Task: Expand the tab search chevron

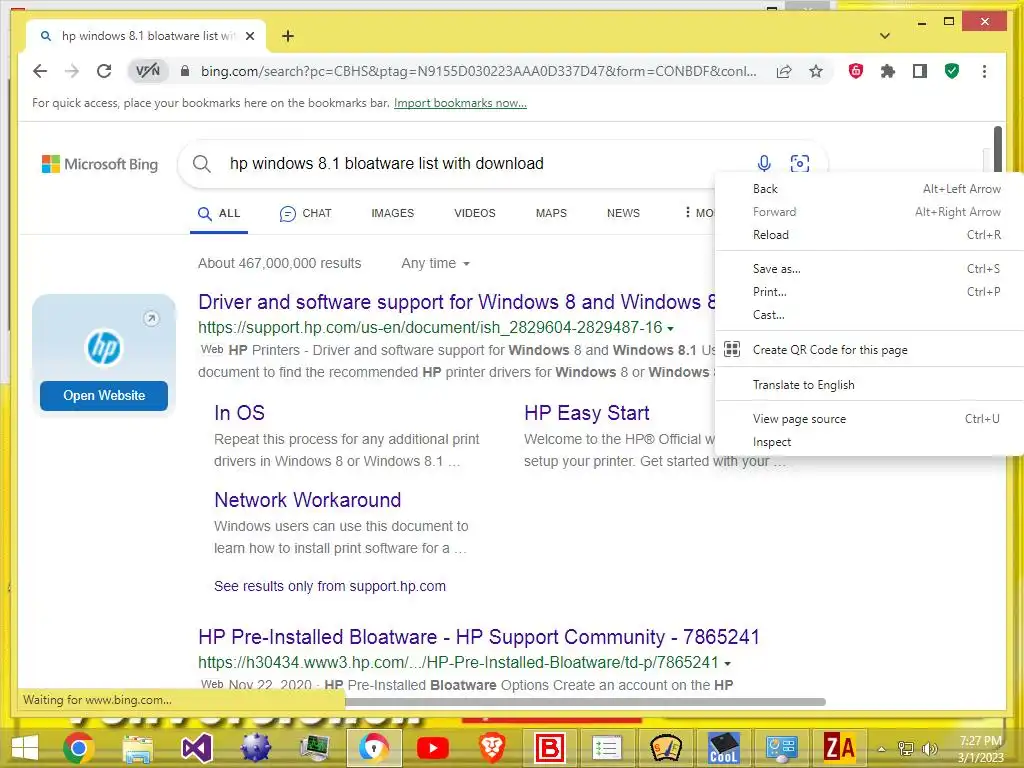Action: 885,36
